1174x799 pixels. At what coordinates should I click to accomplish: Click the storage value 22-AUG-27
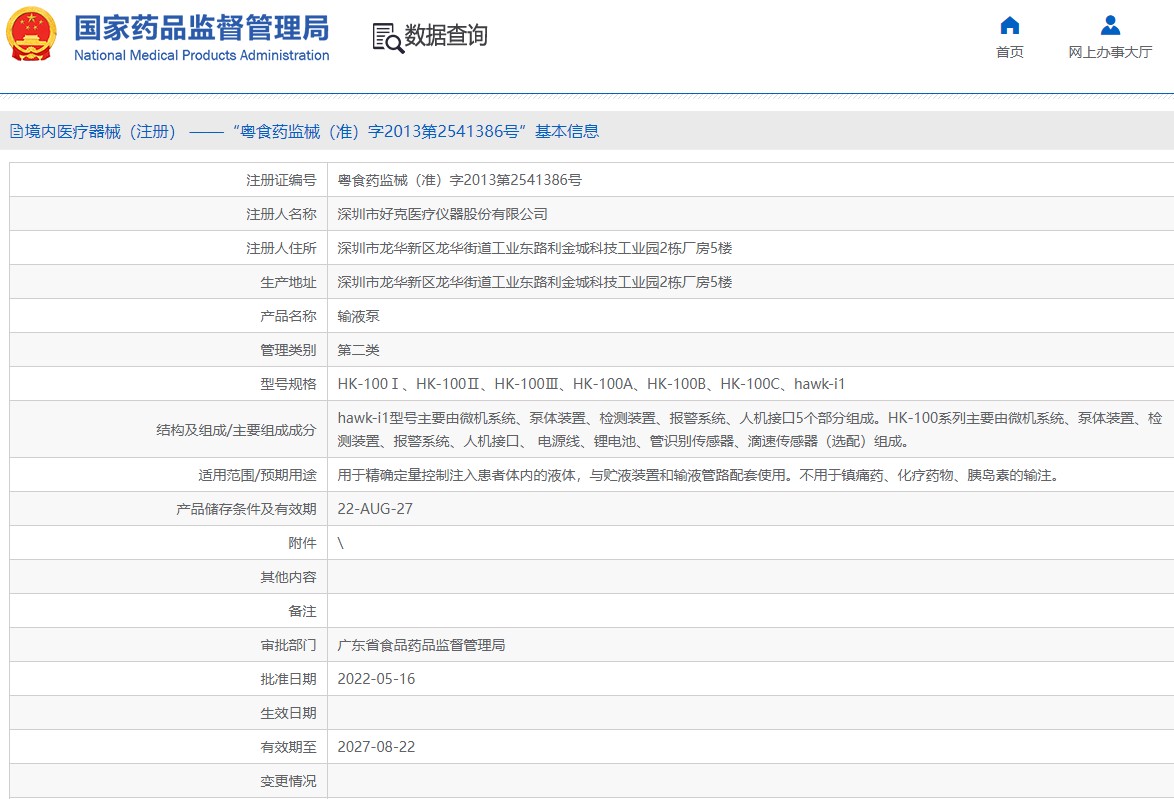click(x=375, y=509)
